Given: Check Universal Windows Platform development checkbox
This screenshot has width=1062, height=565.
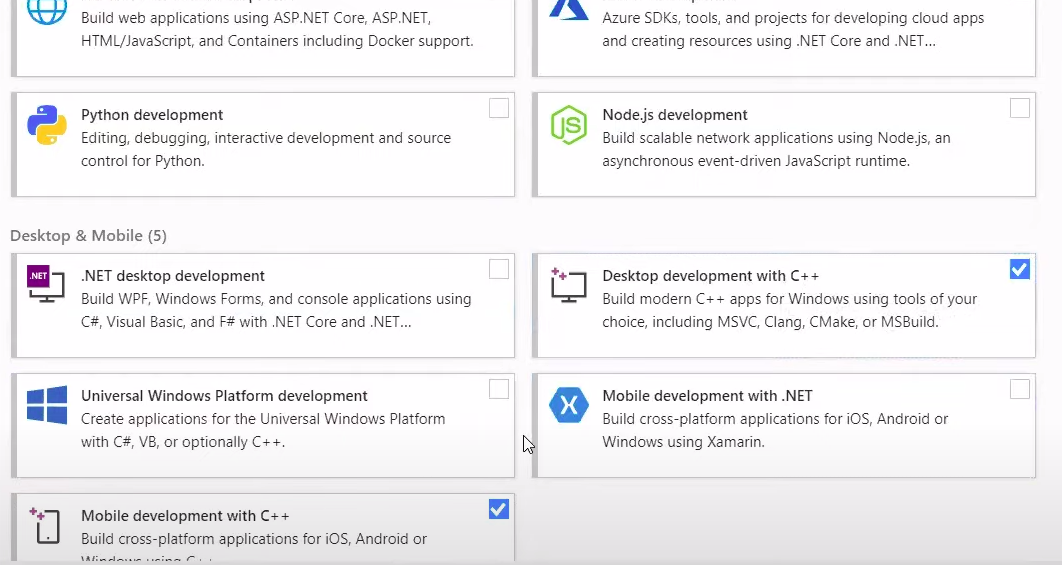Looking at the screenshot, I should [x=498, y=389].
